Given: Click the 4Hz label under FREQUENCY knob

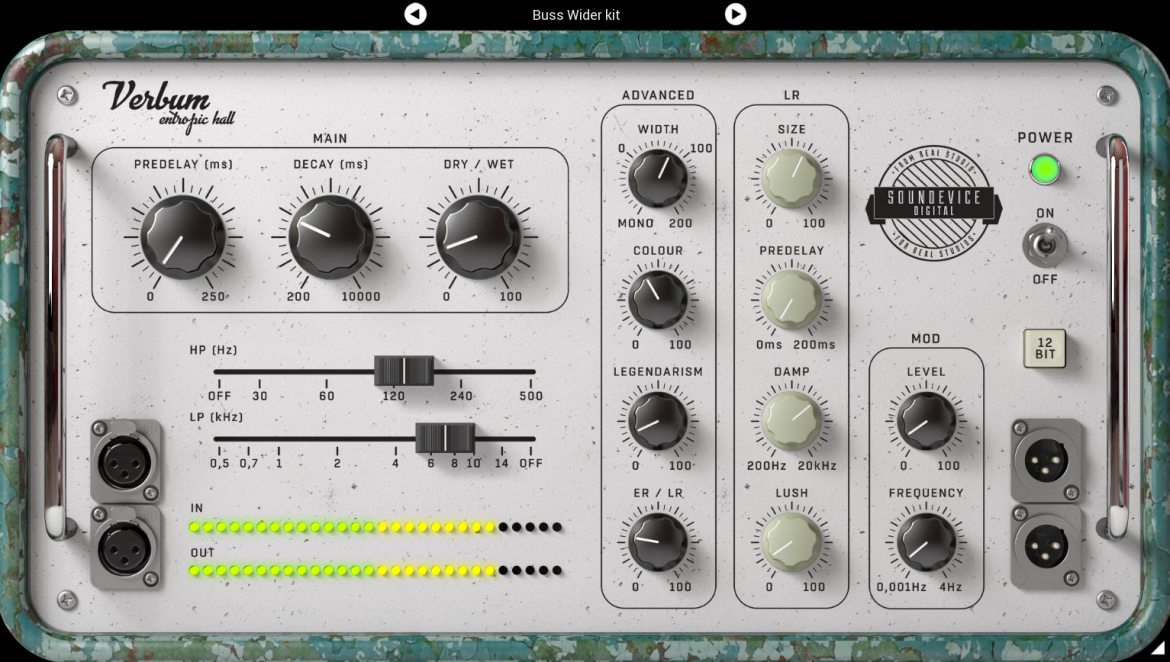Looking at the screenshot, I should (951, 587).
